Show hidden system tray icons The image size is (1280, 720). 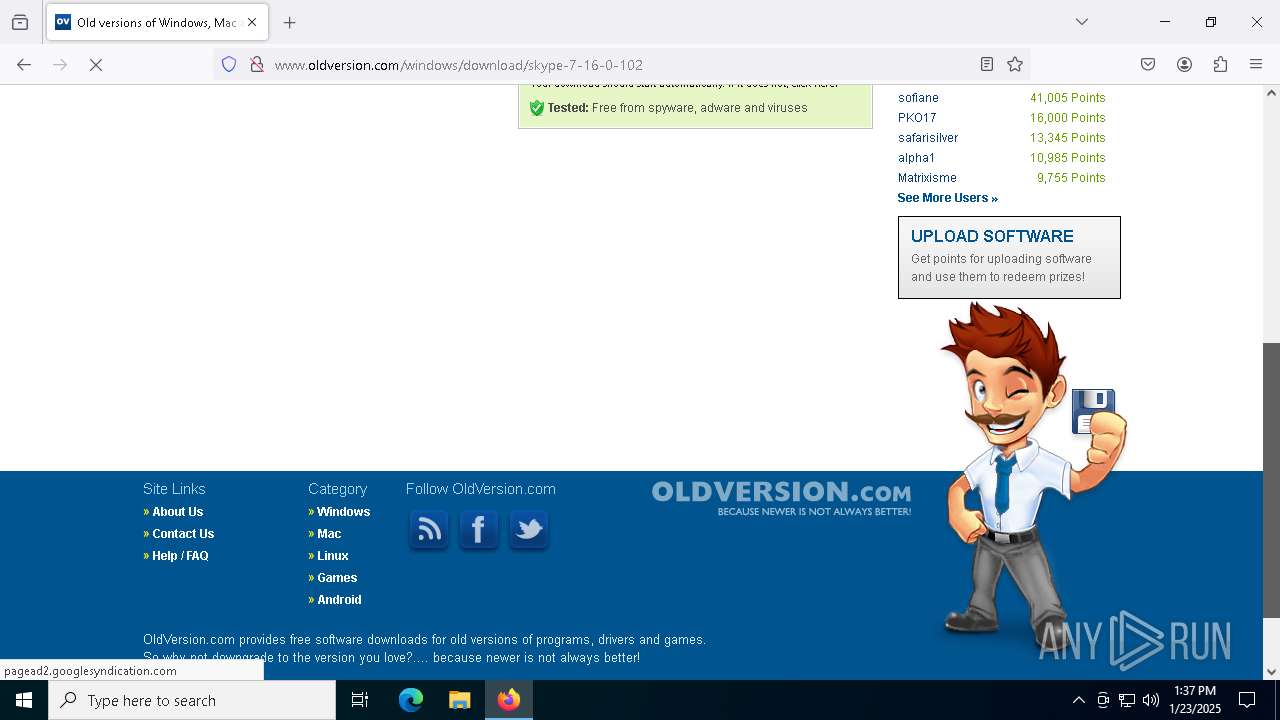(1078, 700)
